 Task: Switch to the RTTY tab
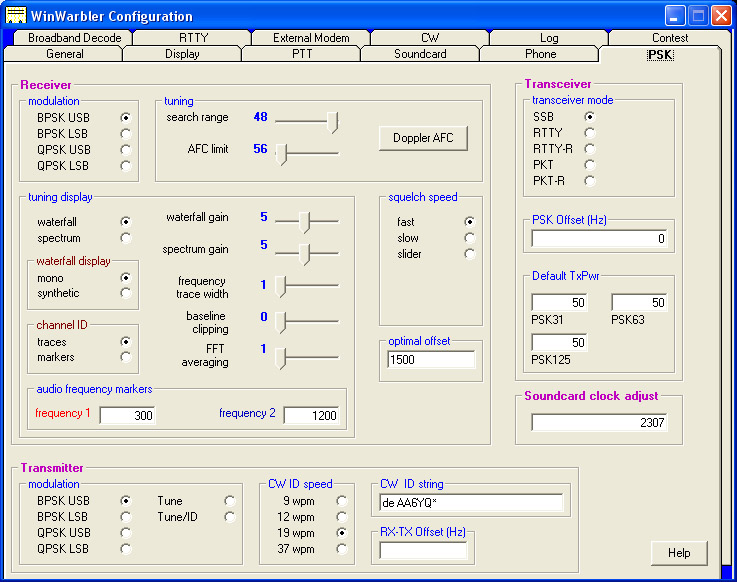click(x=193, y=38)
